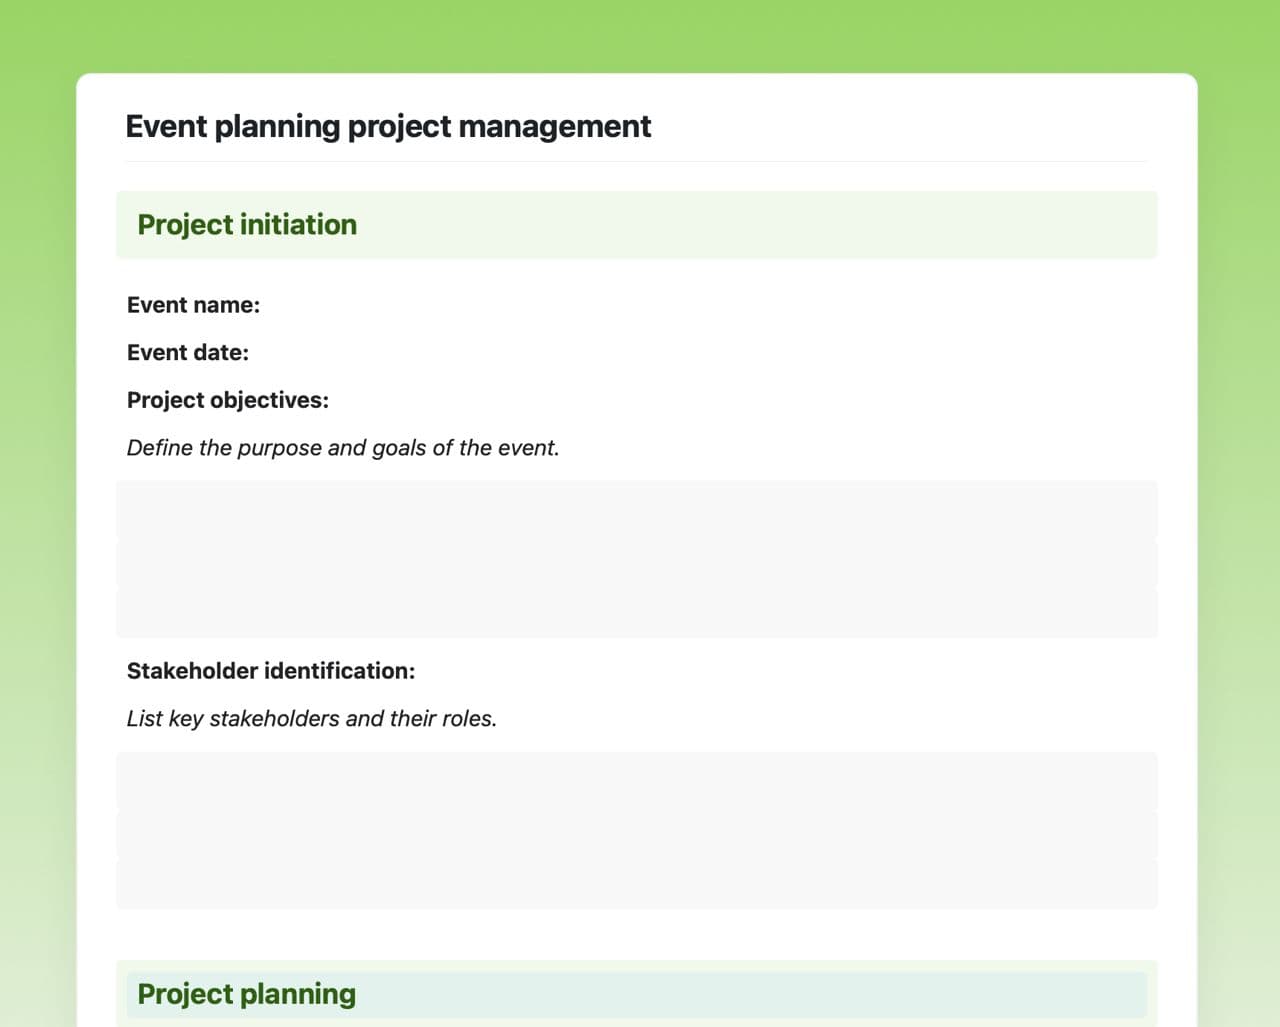Click the italic key stakeholders hint text
This screenshot has width=1280, height=1027.
coord(311,719)
